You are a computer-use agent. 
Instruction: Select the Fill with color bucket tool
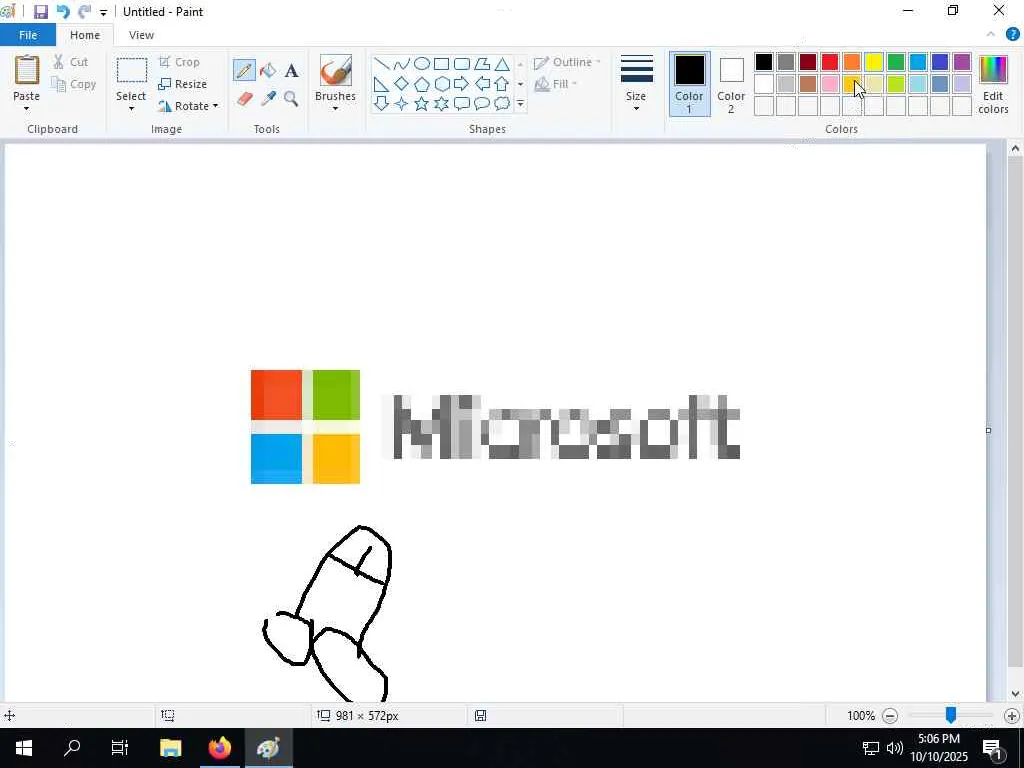coord(268,70)
